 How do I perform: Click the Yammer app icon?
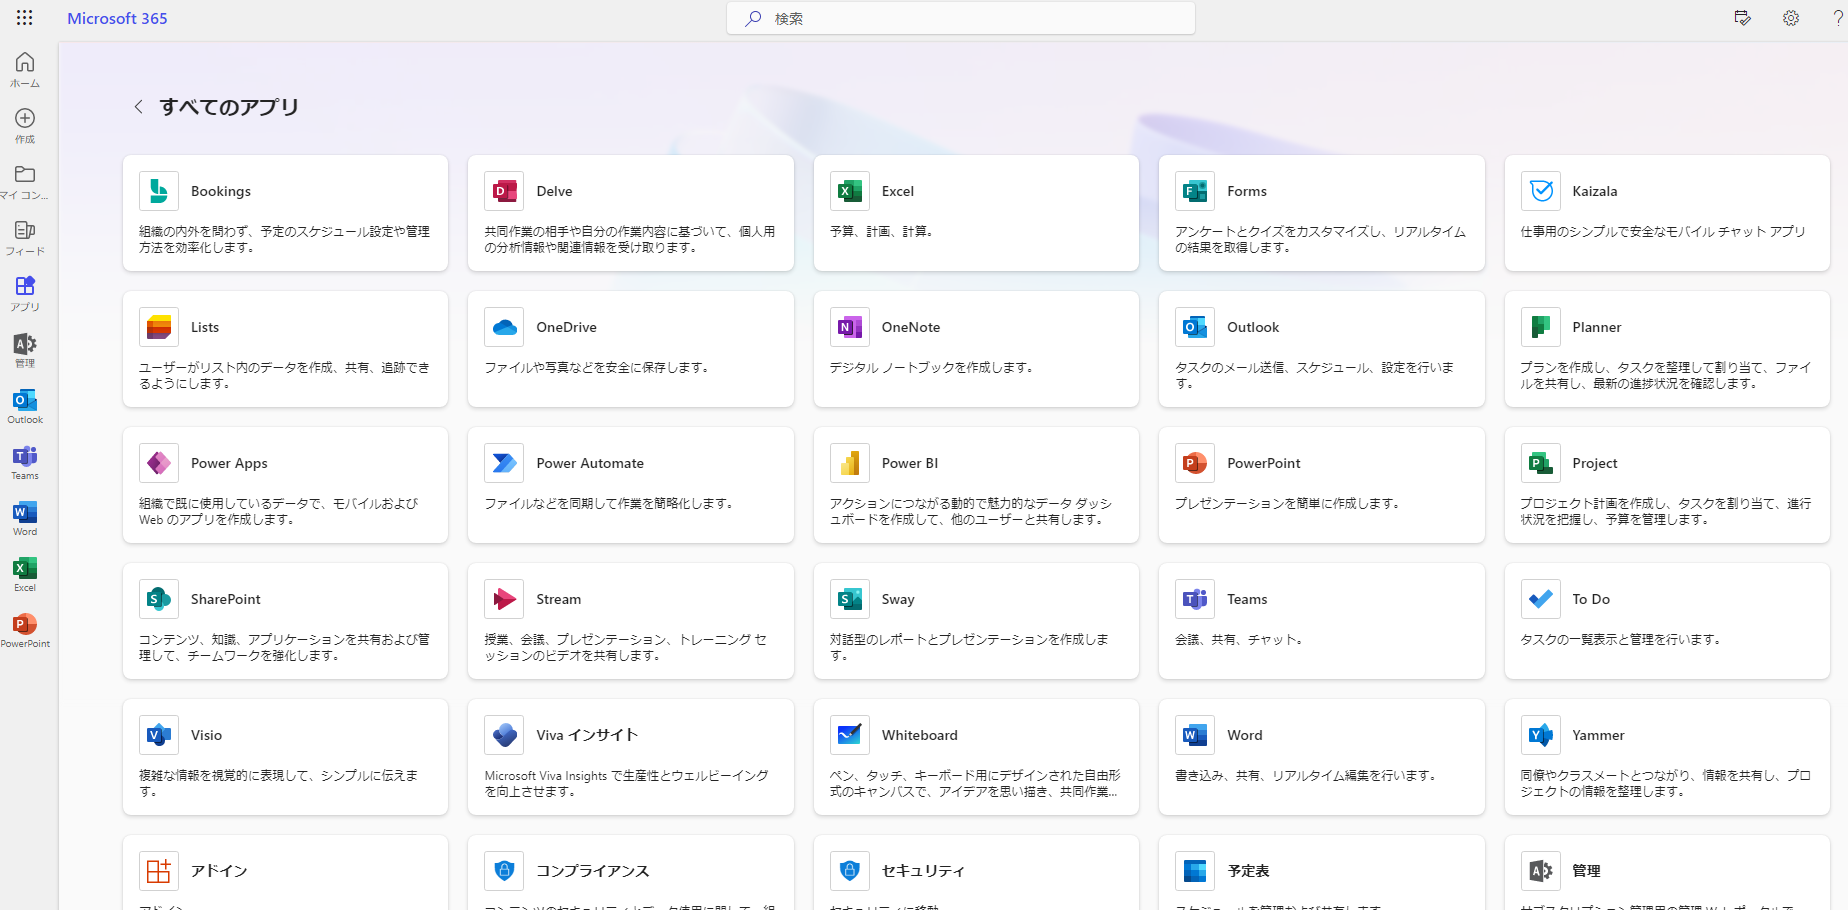tap(1541, 735)
